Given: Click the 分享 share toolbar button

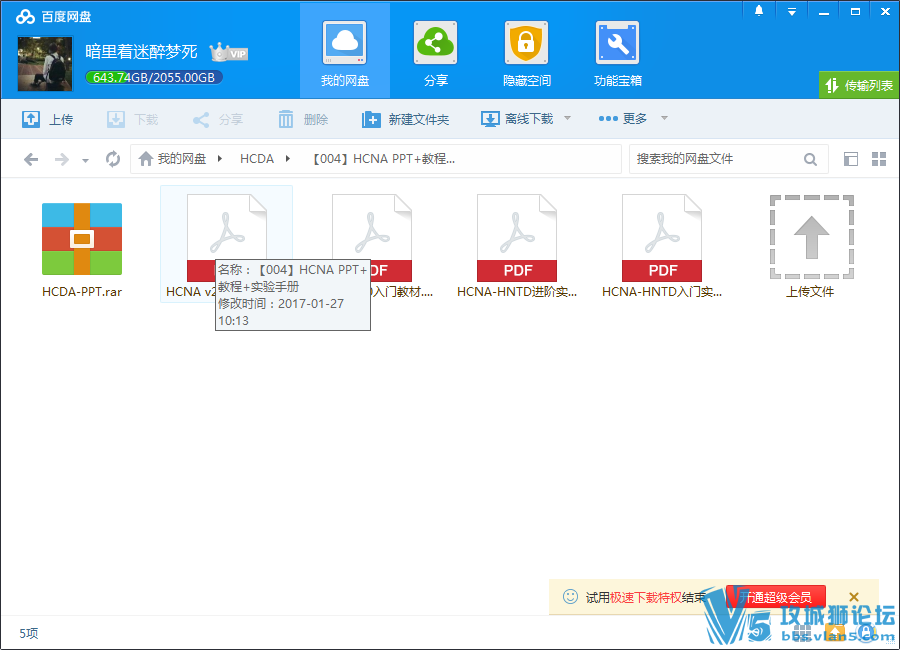Looking at the screenshot, I should click(x=218, y=119).
